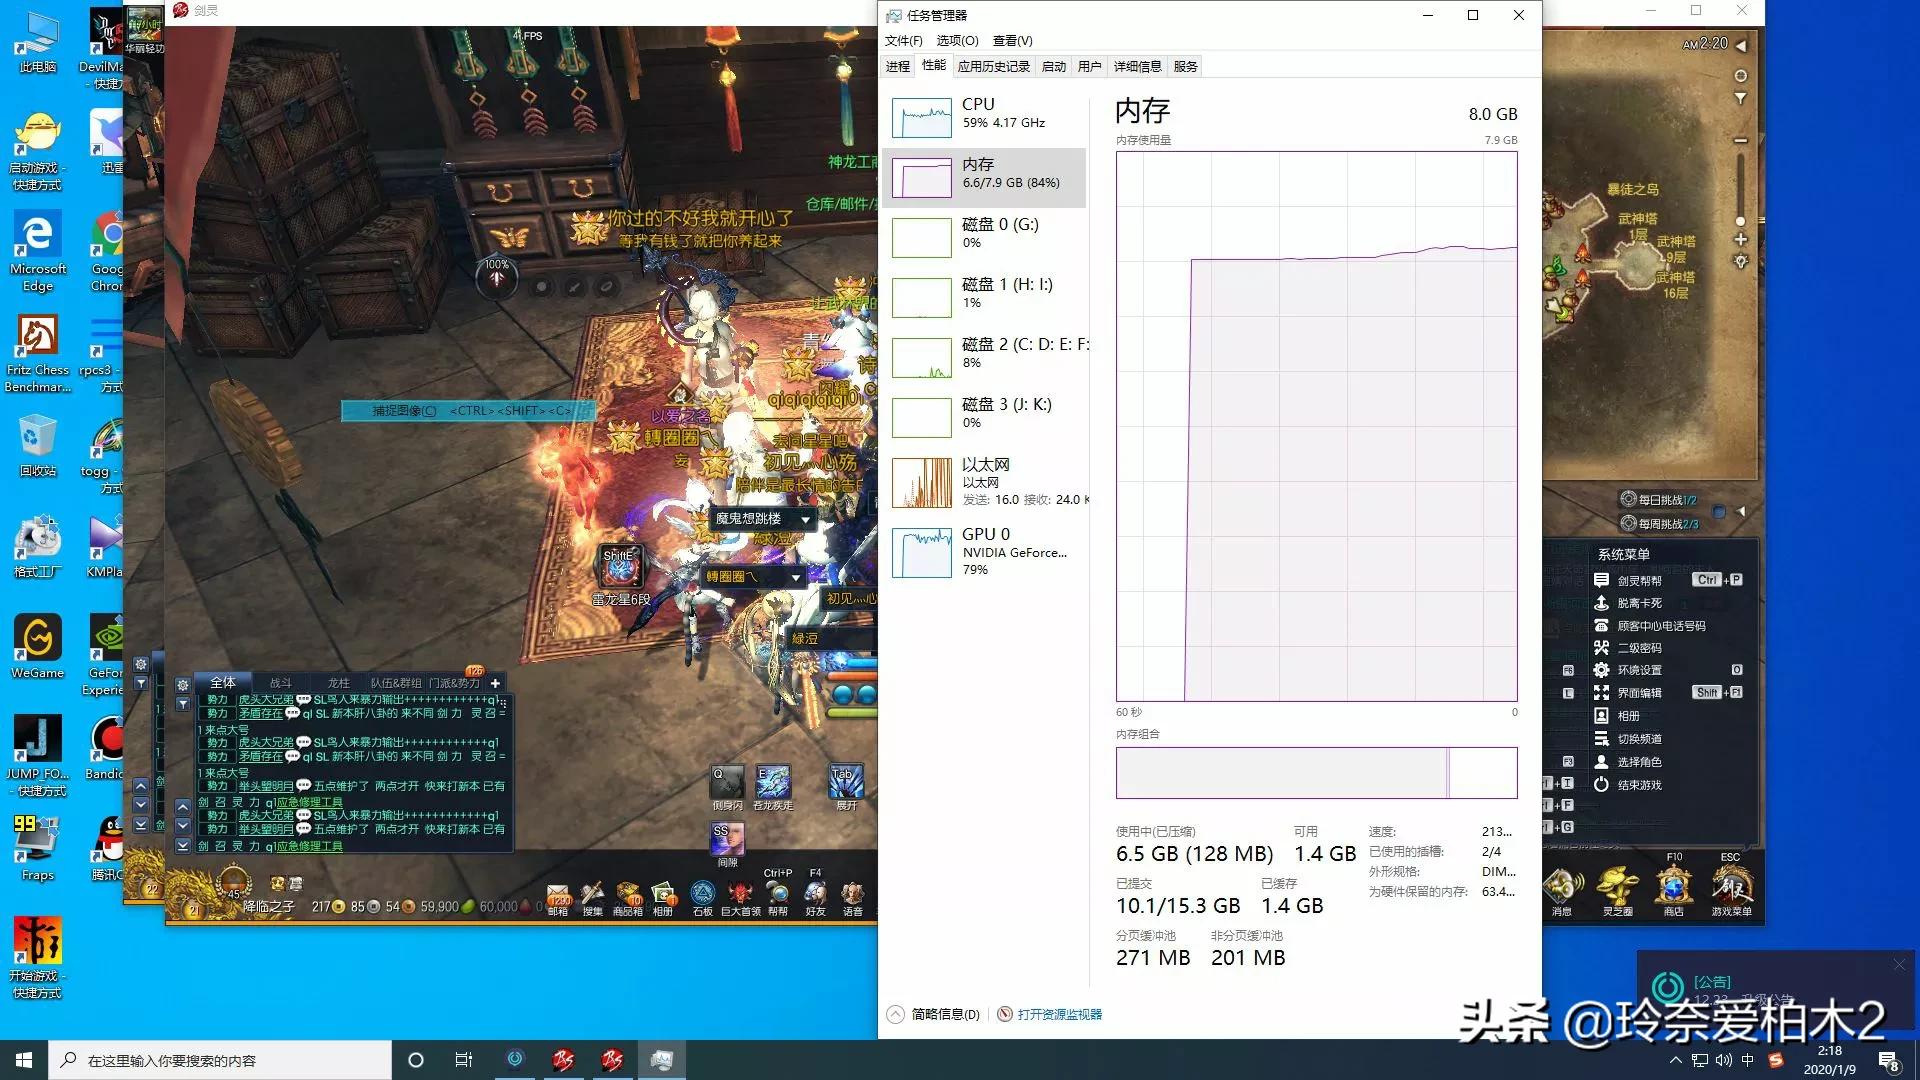Viewport: 1920px width, 1080px height.
Task: Click Windows taskbar search box
Action: [220, 1060]
